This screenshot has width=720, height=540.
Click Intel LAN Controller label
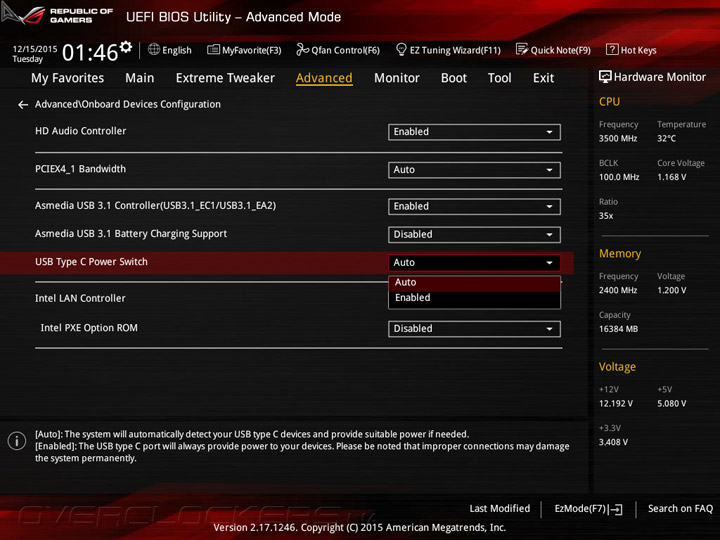pos(80,299)
